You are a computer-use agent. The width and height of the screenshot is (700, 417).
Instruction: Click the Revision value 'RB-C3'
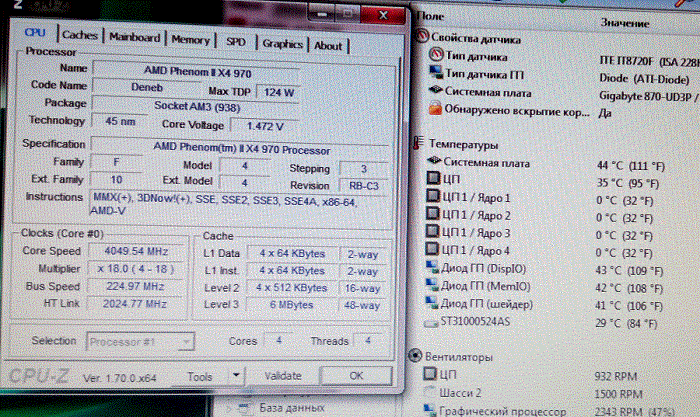click(363, 186)
